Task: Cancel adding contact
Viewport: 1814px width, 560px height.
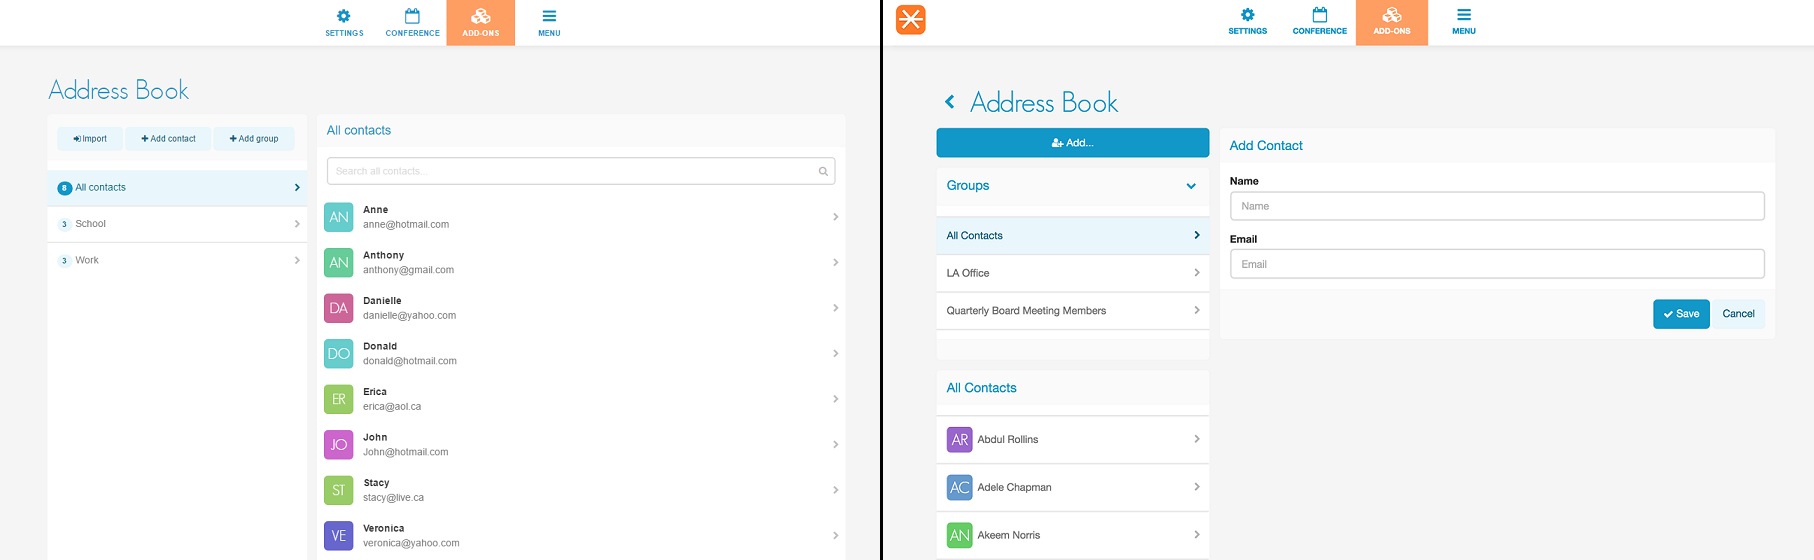Action: click(x=1738, y=314)
